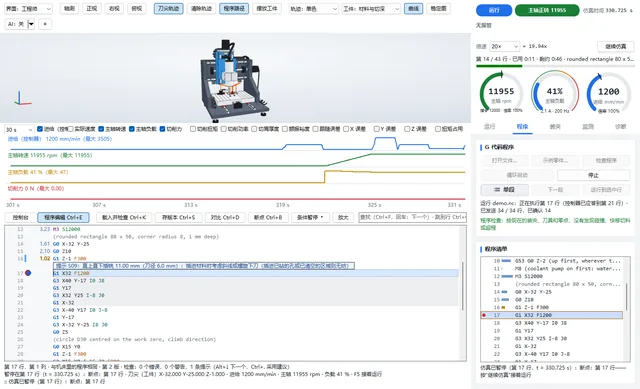Image resolution: width=640 pixels, height=389 pixels.
Task: Toggle the 刀尖轨迹 button
Action: click(x=169, y=9)
